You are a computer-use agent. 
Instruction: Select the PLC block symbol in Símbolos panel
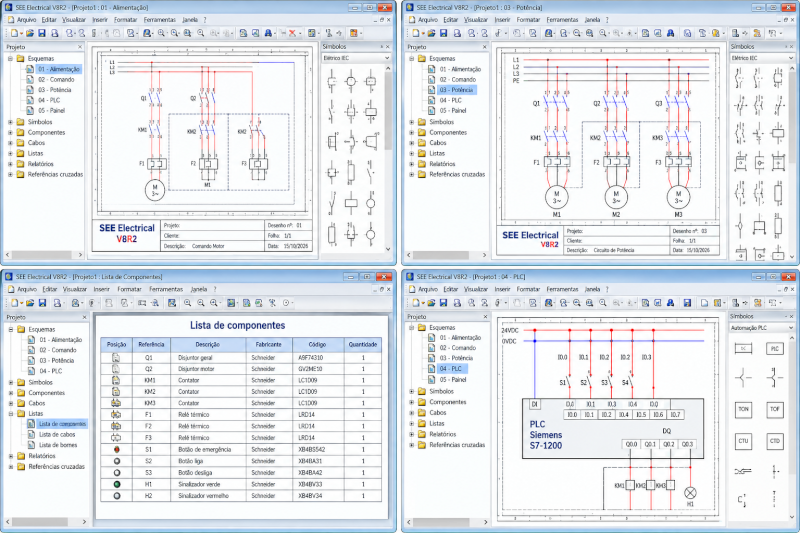(774, 349)
